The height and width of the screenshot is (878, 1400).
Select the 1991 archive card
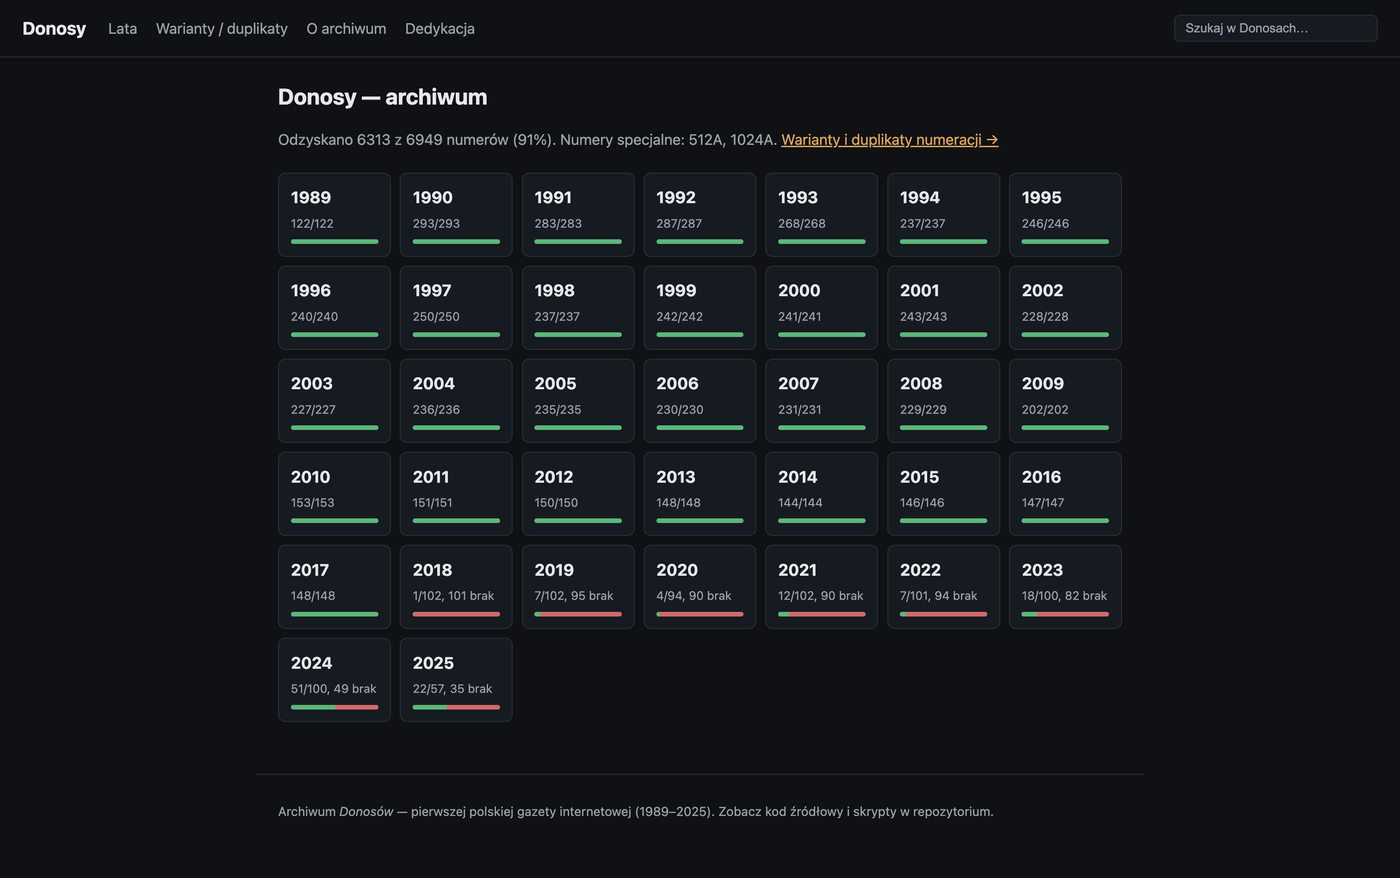click(x=578, y=215)
